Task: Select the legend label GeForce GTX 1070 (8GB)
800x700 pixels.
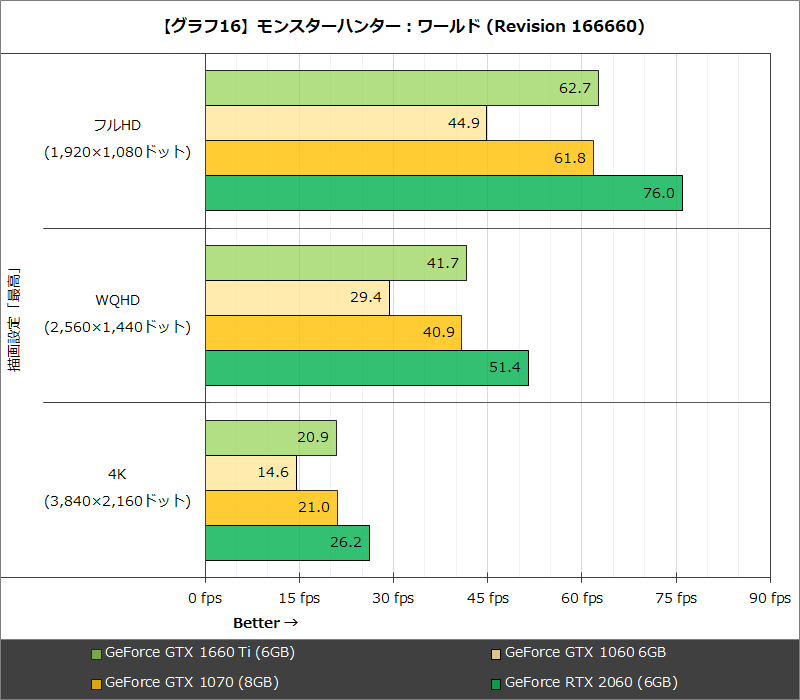Action: click(192, 683)
